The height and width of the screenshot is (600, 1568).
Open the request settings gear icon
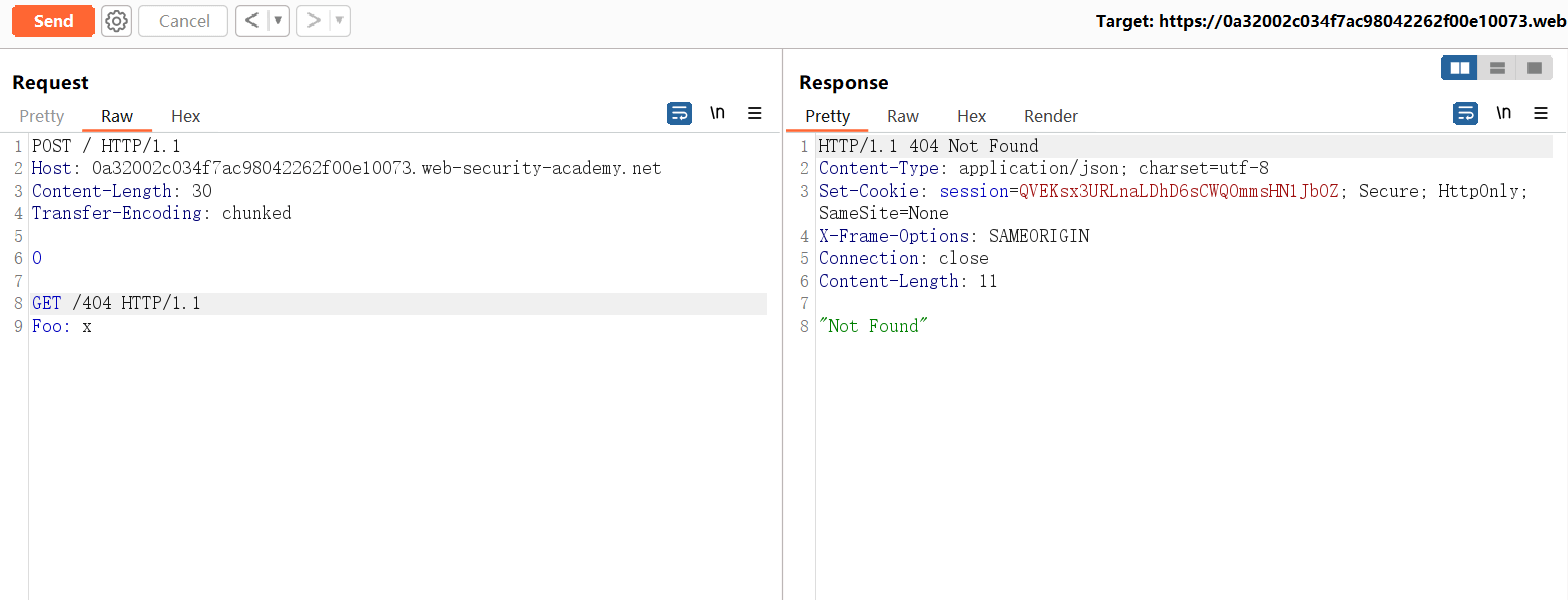click(x=116, y=21)
